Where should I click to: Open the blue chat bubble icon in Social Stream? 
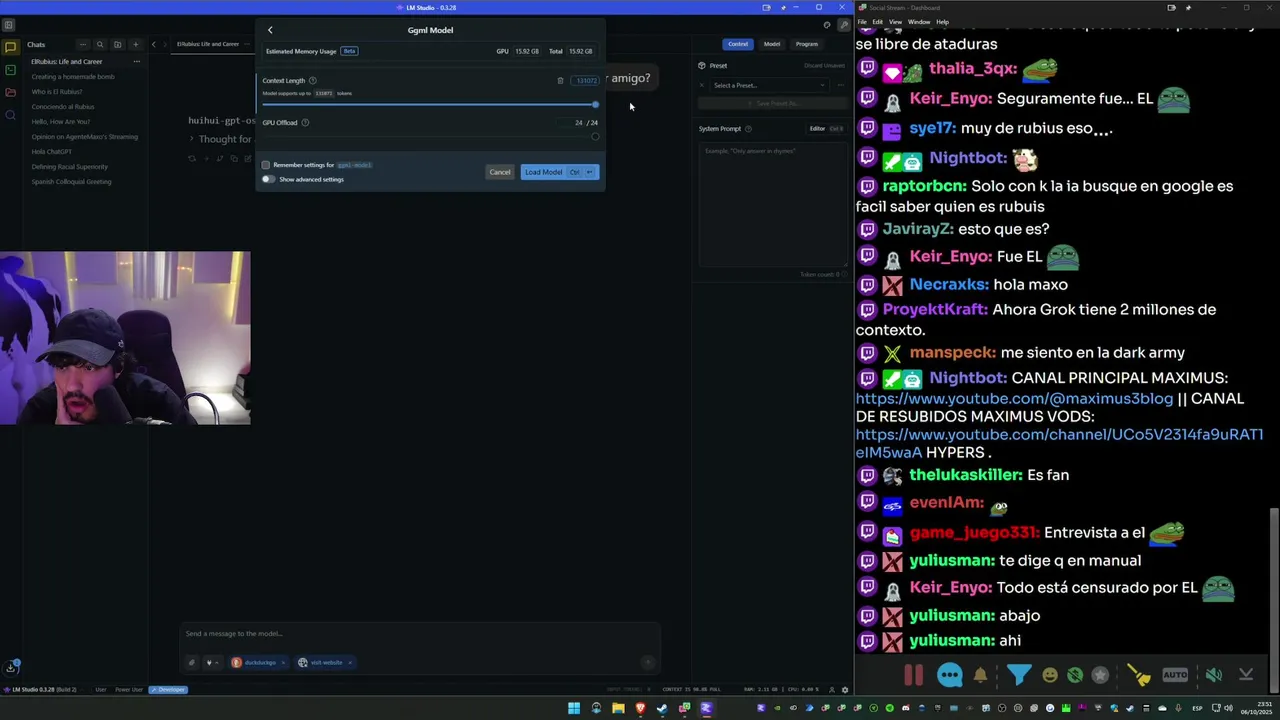(949, 675)
